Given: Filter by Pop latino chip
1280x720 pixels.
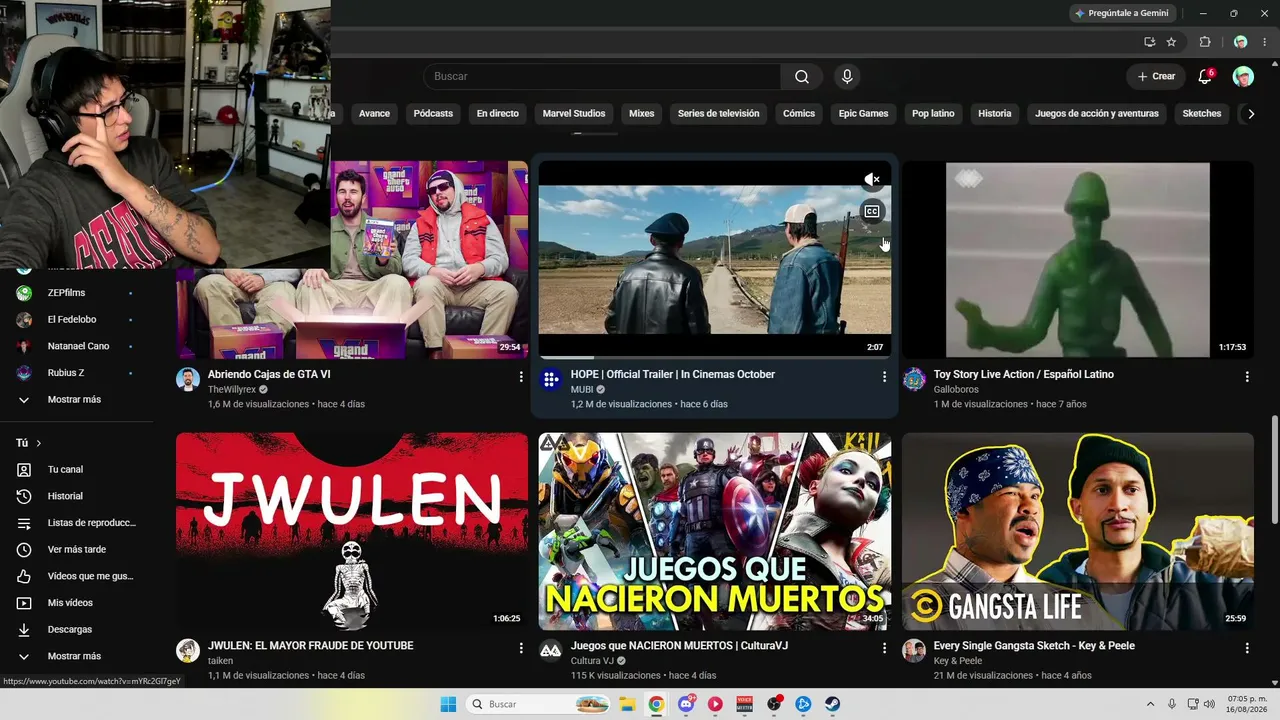Looking at the screenshot, I should [x=933, y=114].
